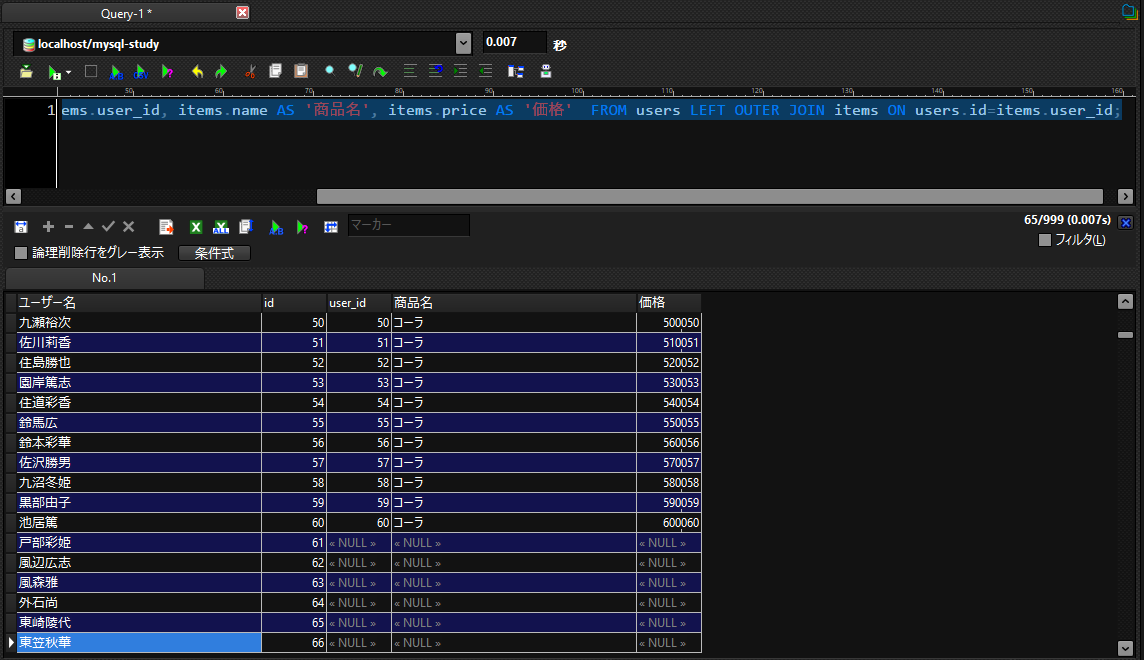Image resolution: width=1144 pixels, height=660 pixels.
Task: Click the 価格 column header
Action: tap(669, 303)
